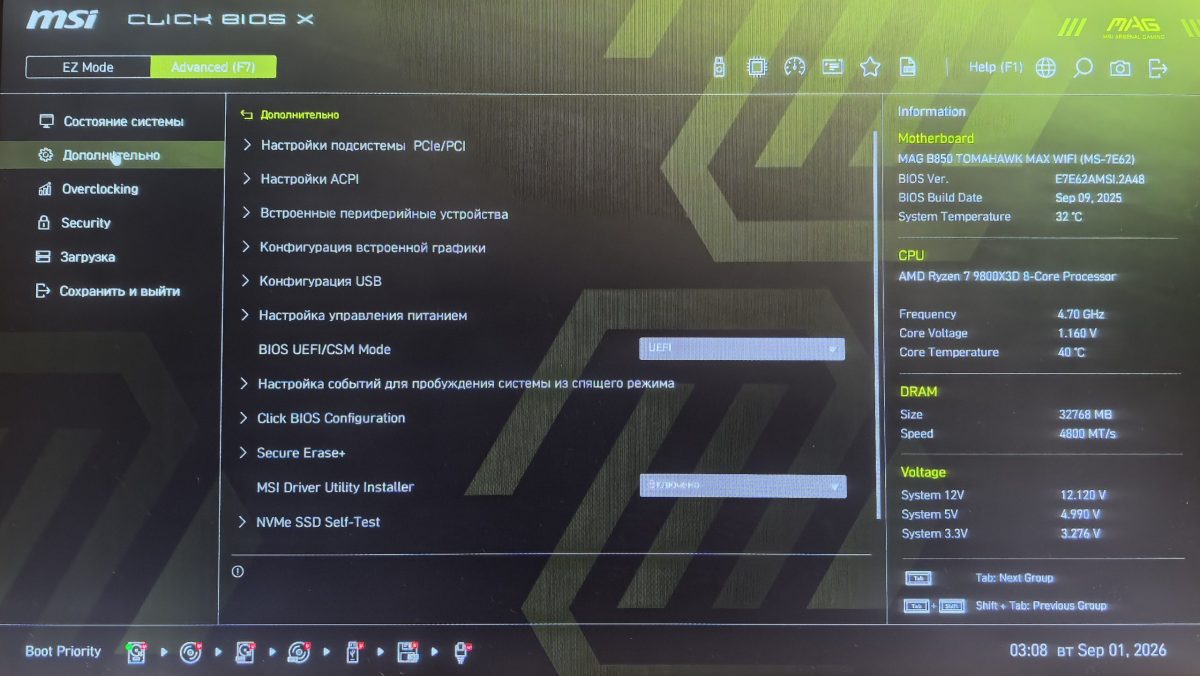
Task: Open Favorites with the star icon
Action: (870, 67)
